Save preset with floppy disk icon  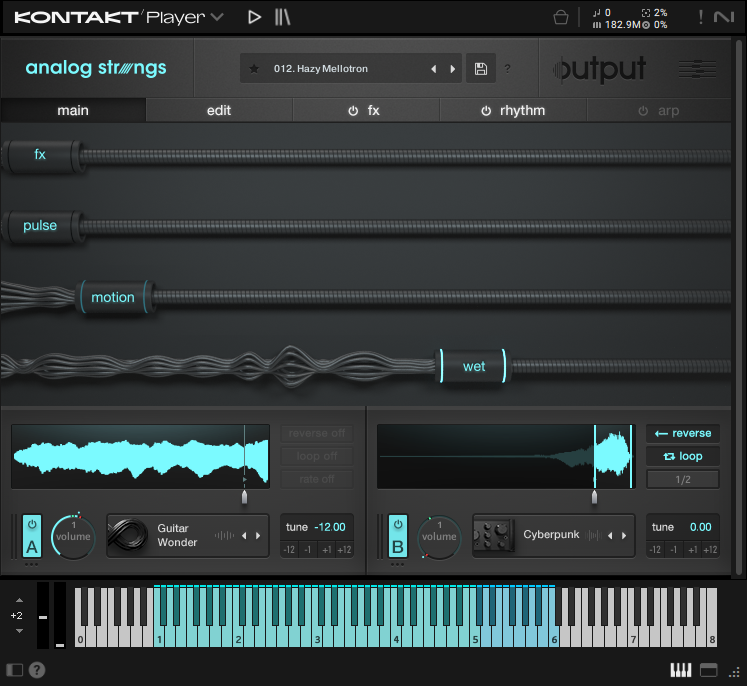pos(481,69)
